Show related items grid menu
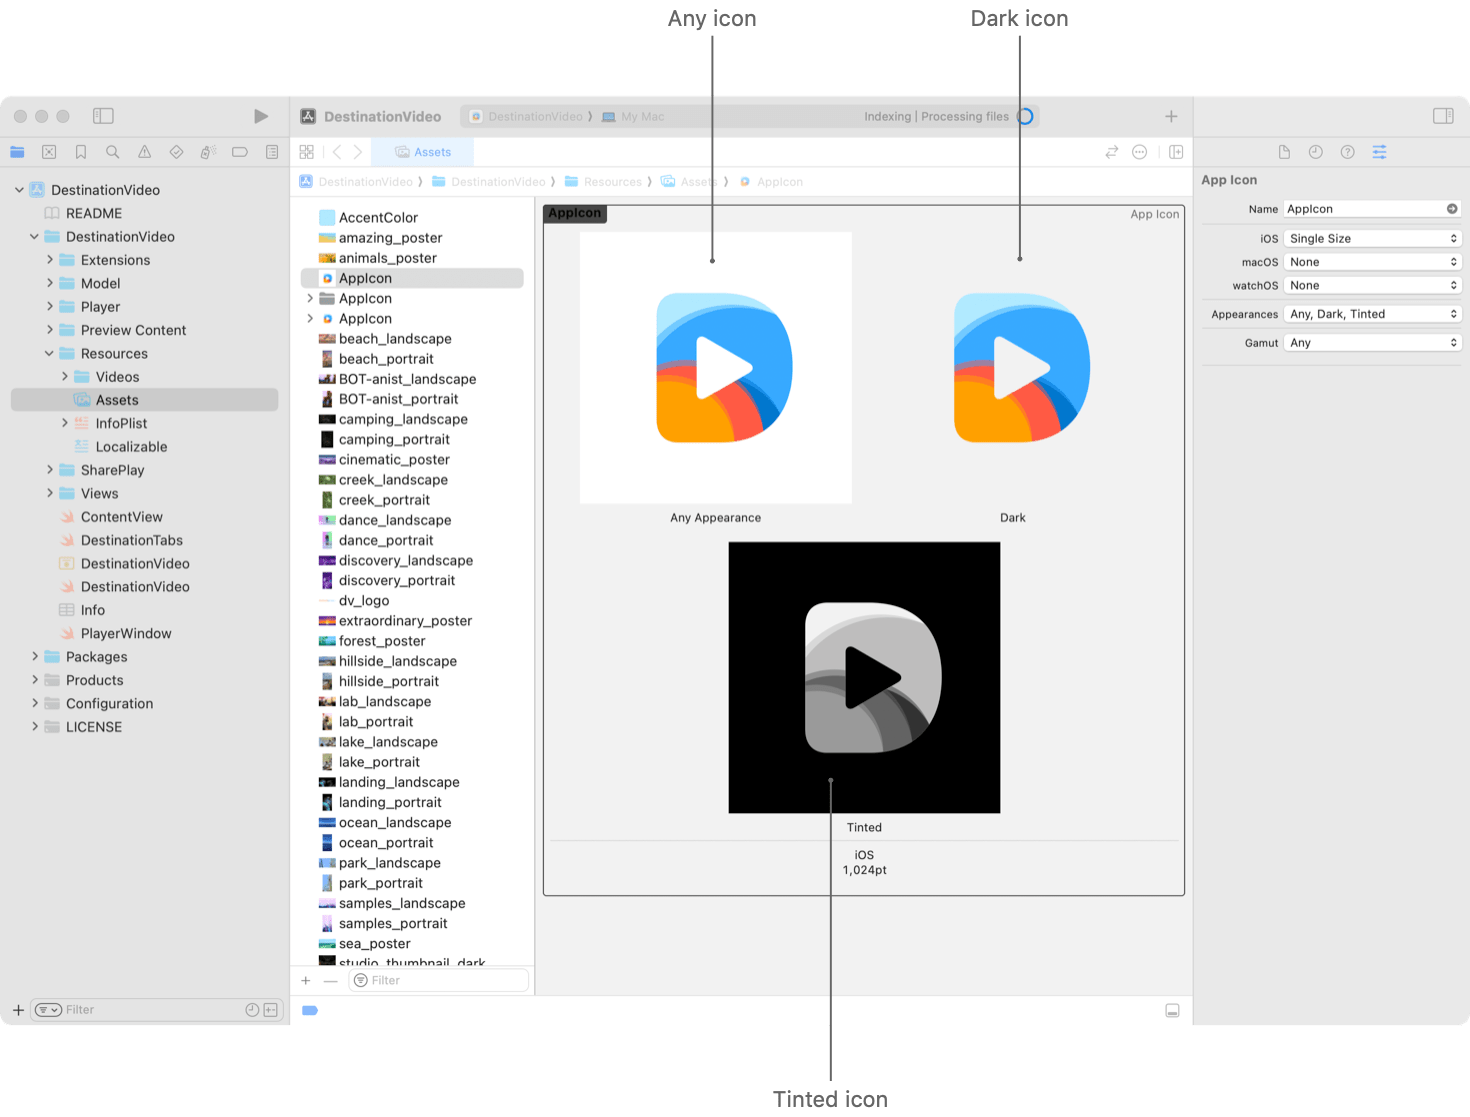1470x1117 pixels. coord(307,152)
